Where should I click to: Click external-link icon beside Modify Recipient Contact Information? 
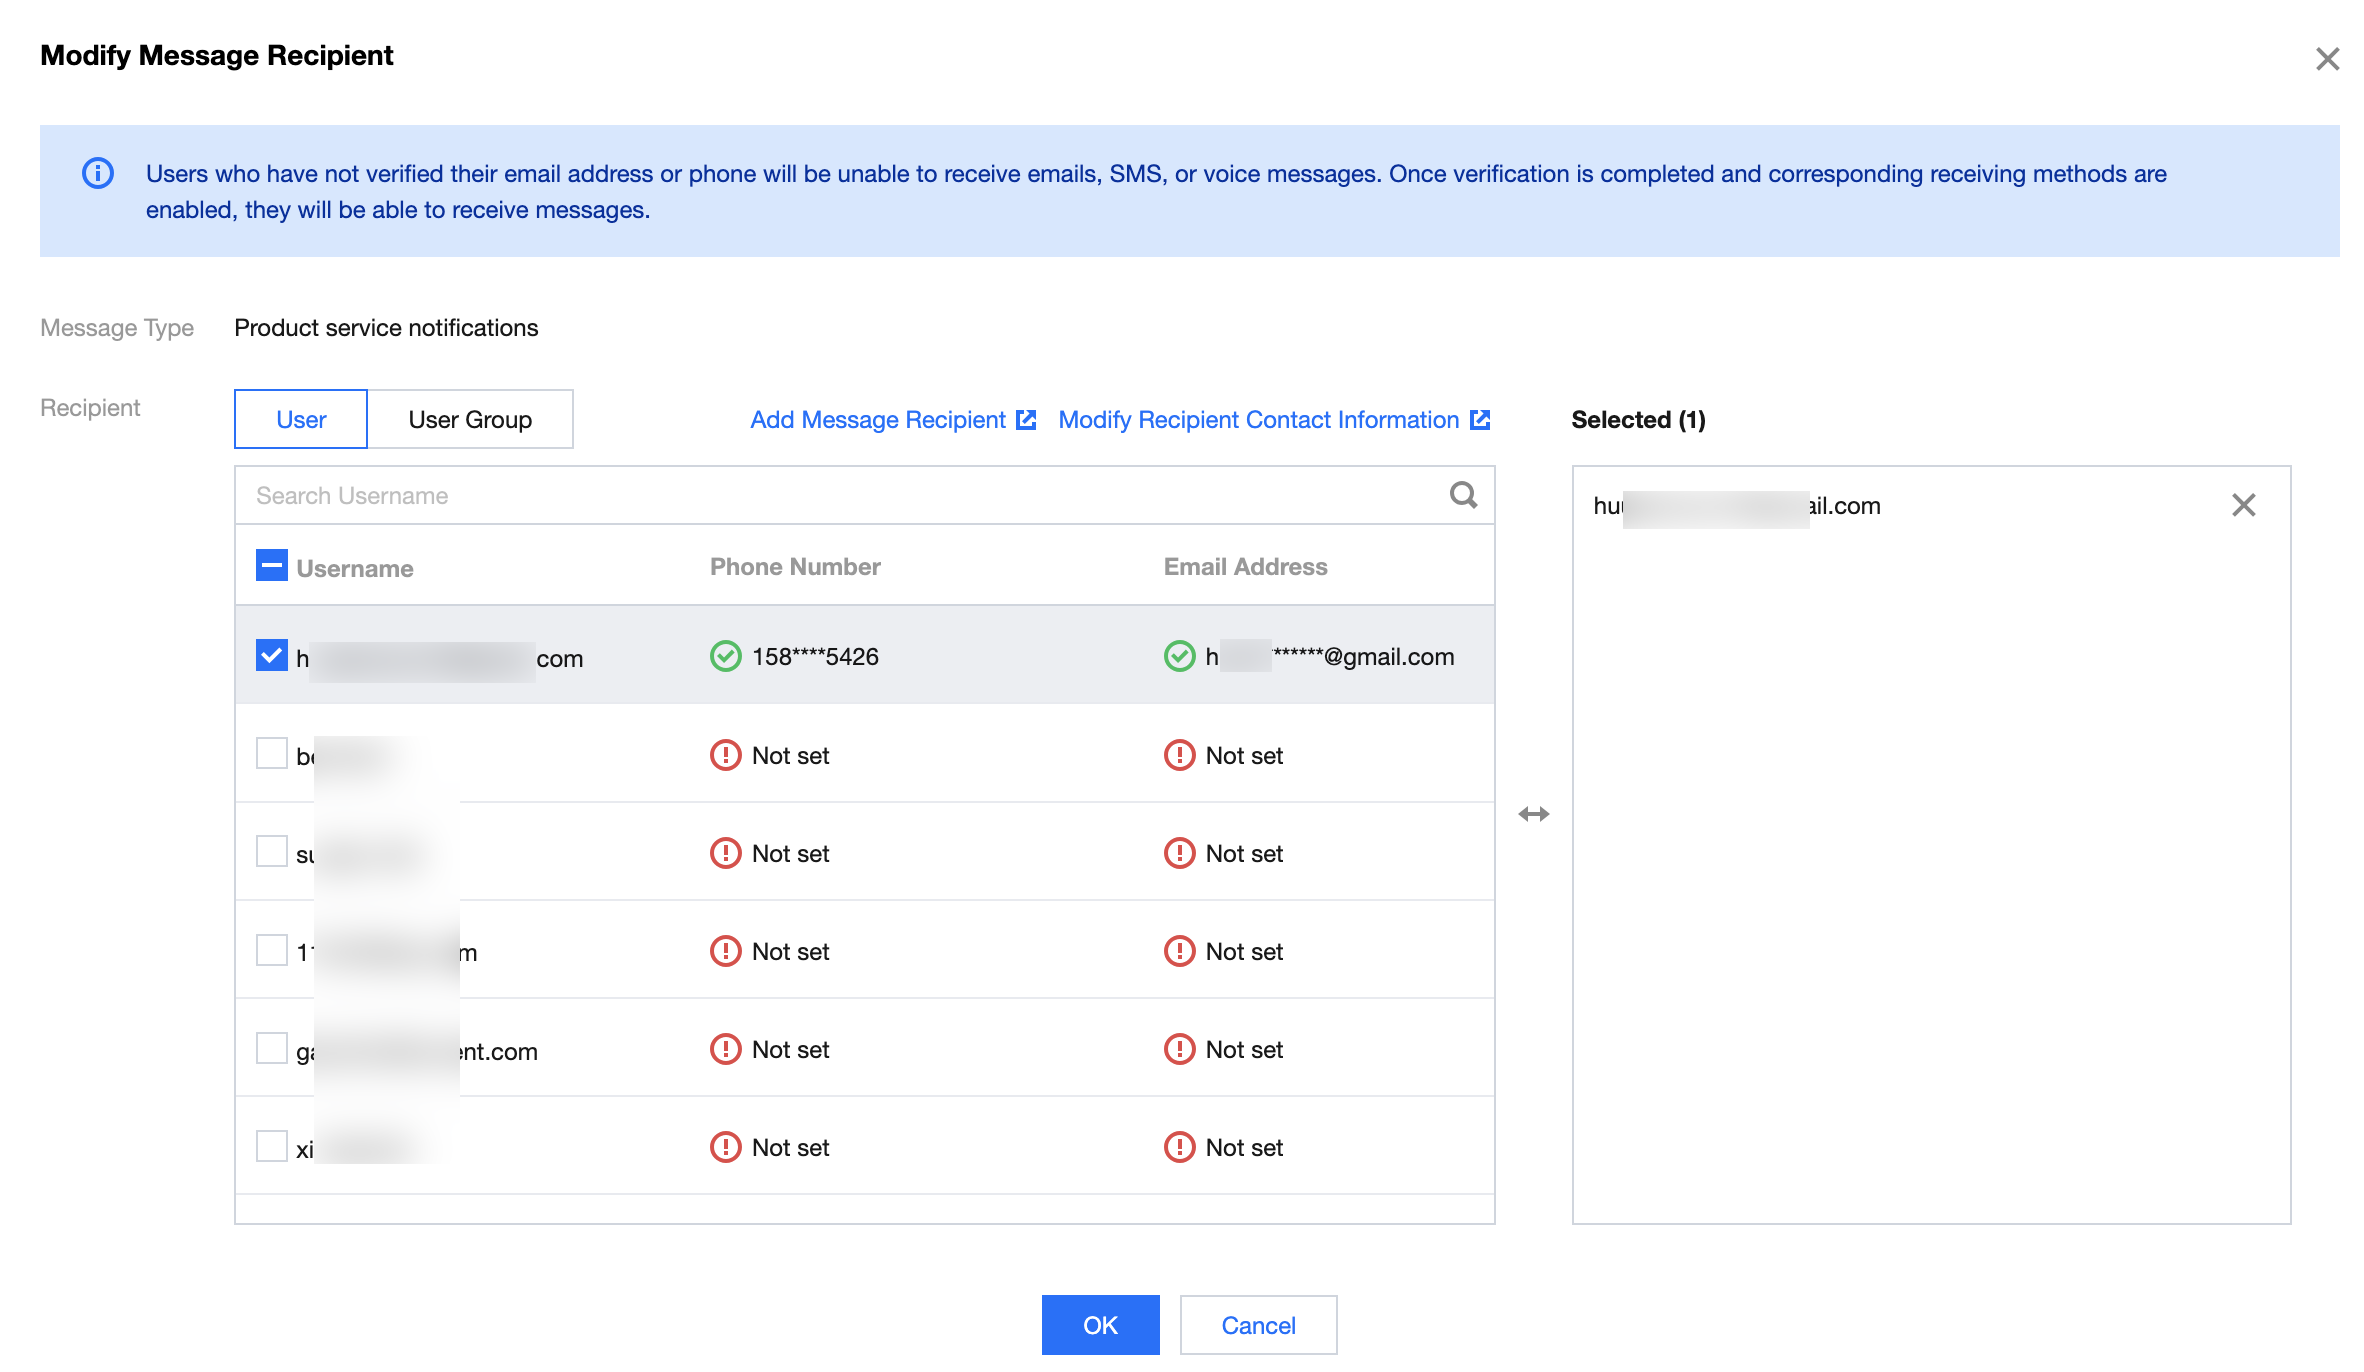click(1480, 420)
